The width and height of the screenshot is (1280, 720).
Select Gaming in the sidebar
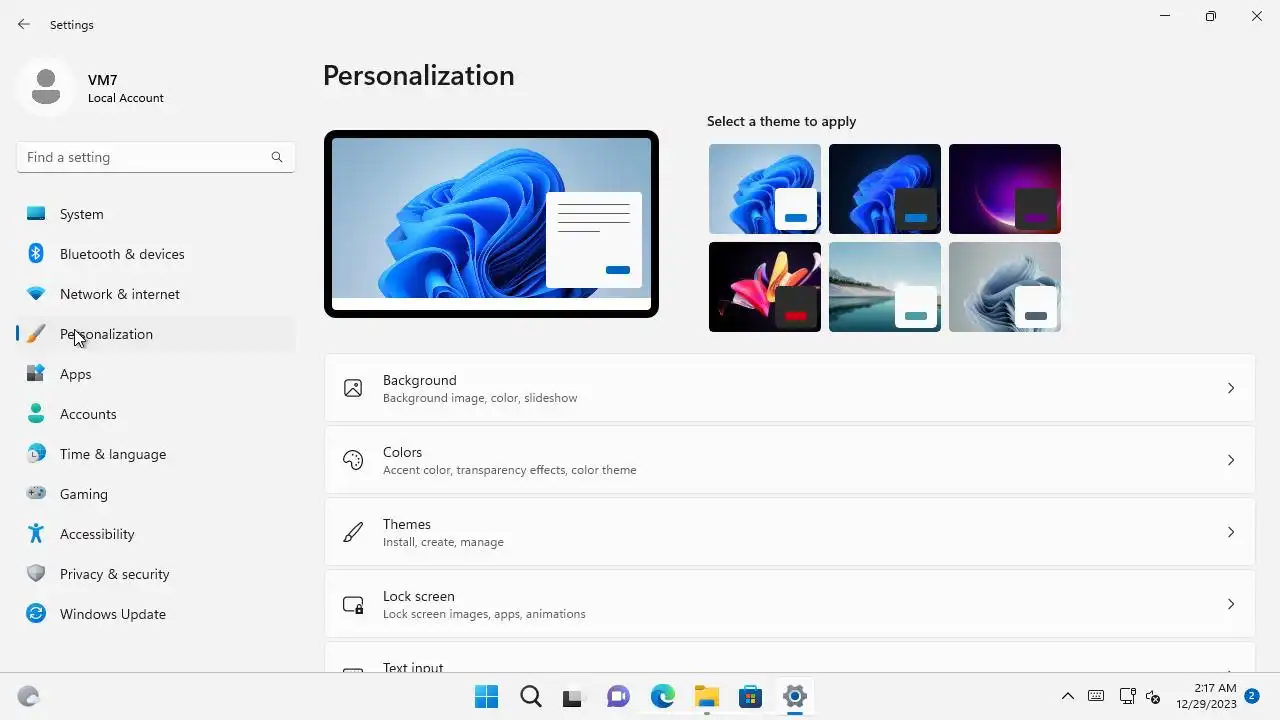(x=156, y=494)
